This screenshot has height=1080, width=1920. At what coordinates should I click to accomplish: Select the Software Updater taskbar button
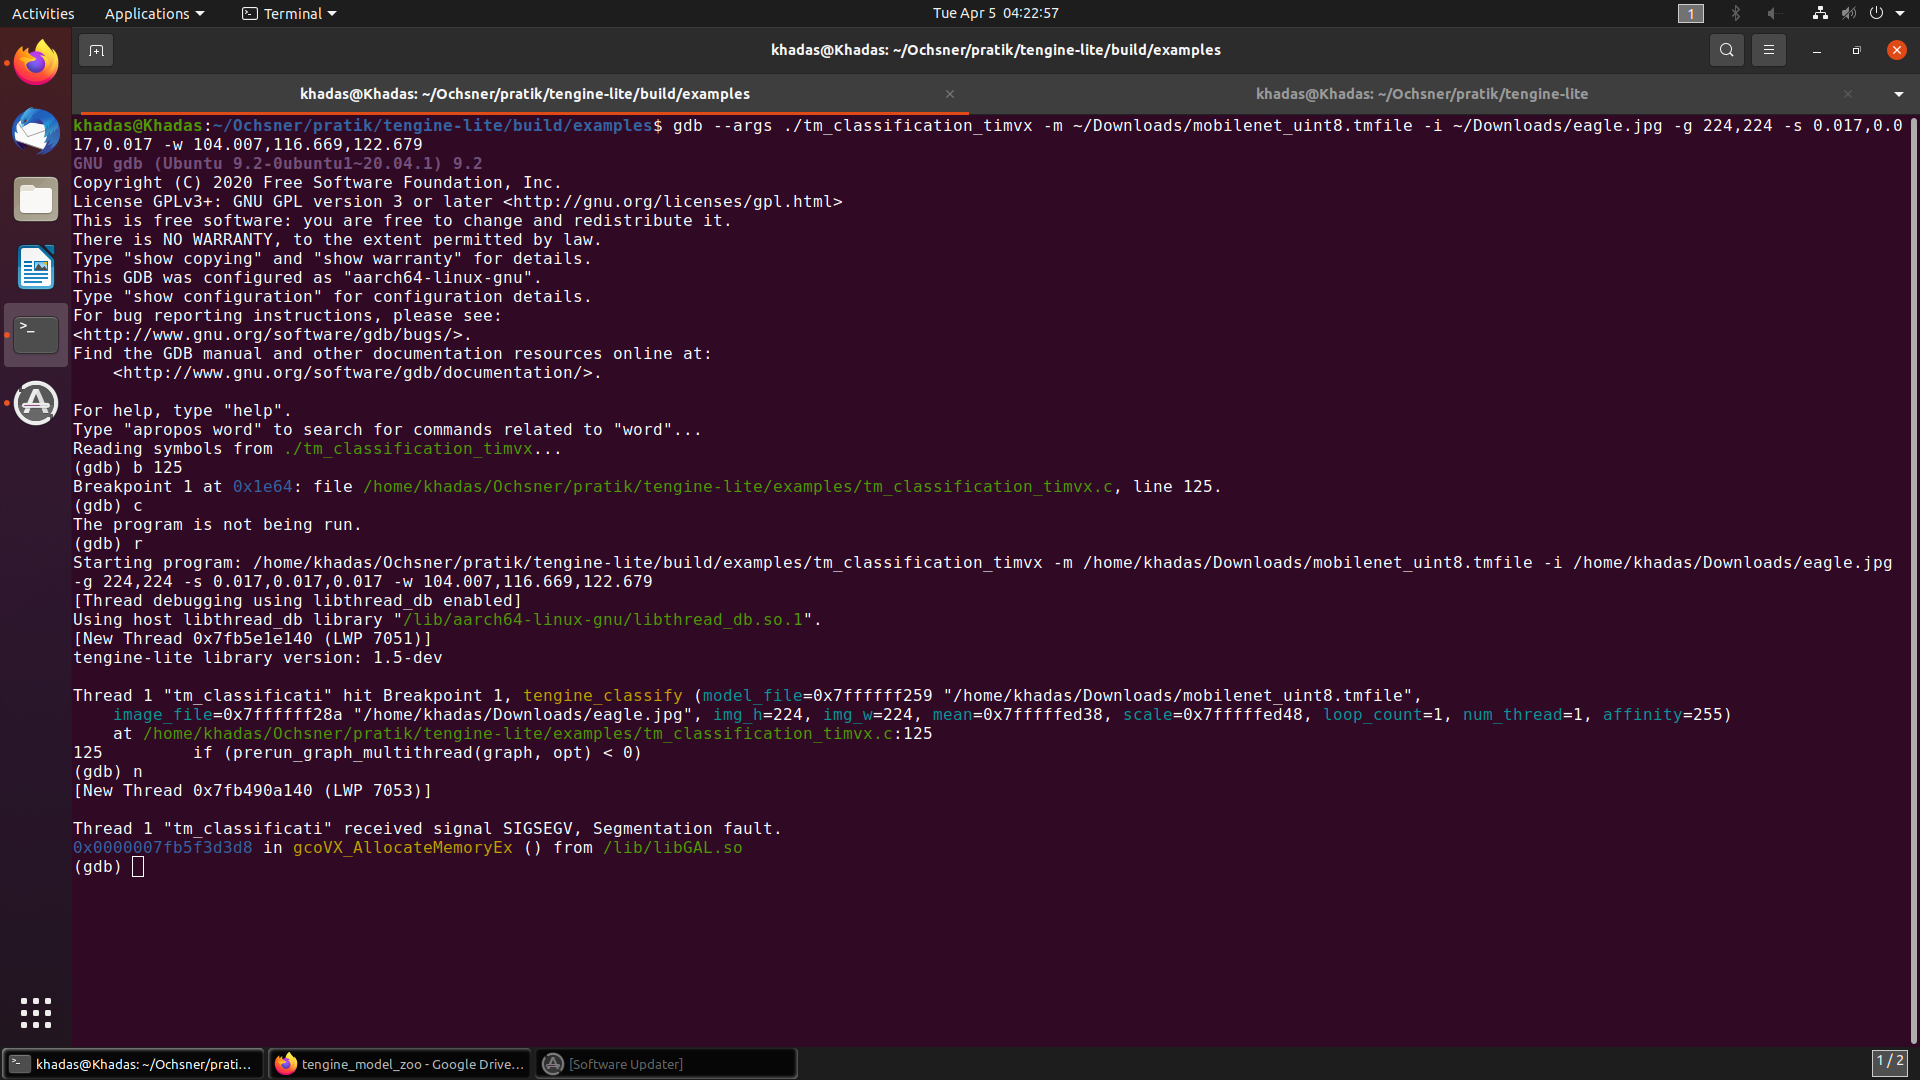666,1063
